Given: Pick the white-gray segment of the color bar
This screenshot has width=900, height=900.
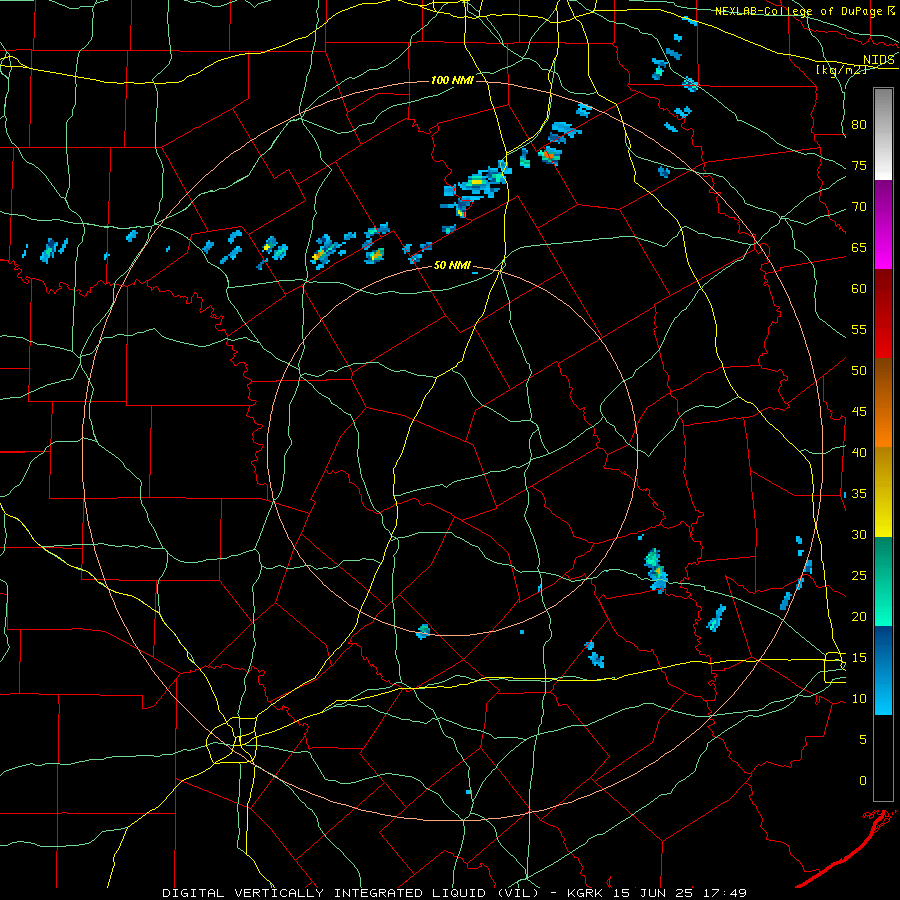Looking at the screenshot, I should (x=883, y=134).
